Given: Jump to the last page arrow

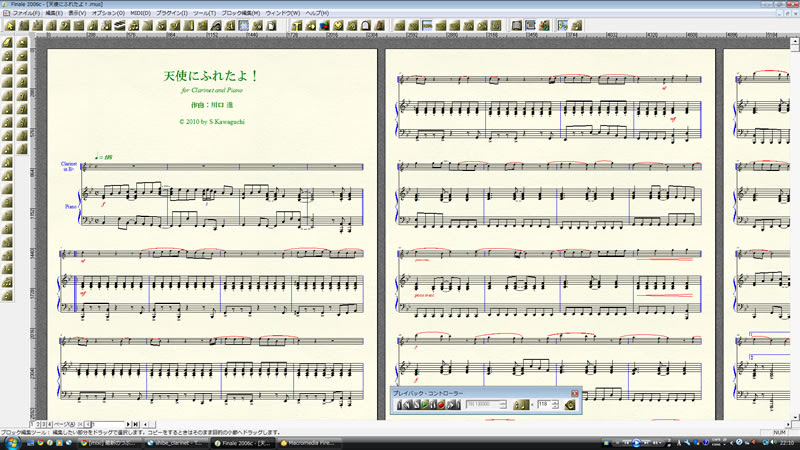Looking at the screenshot, I should coord(135,424).
